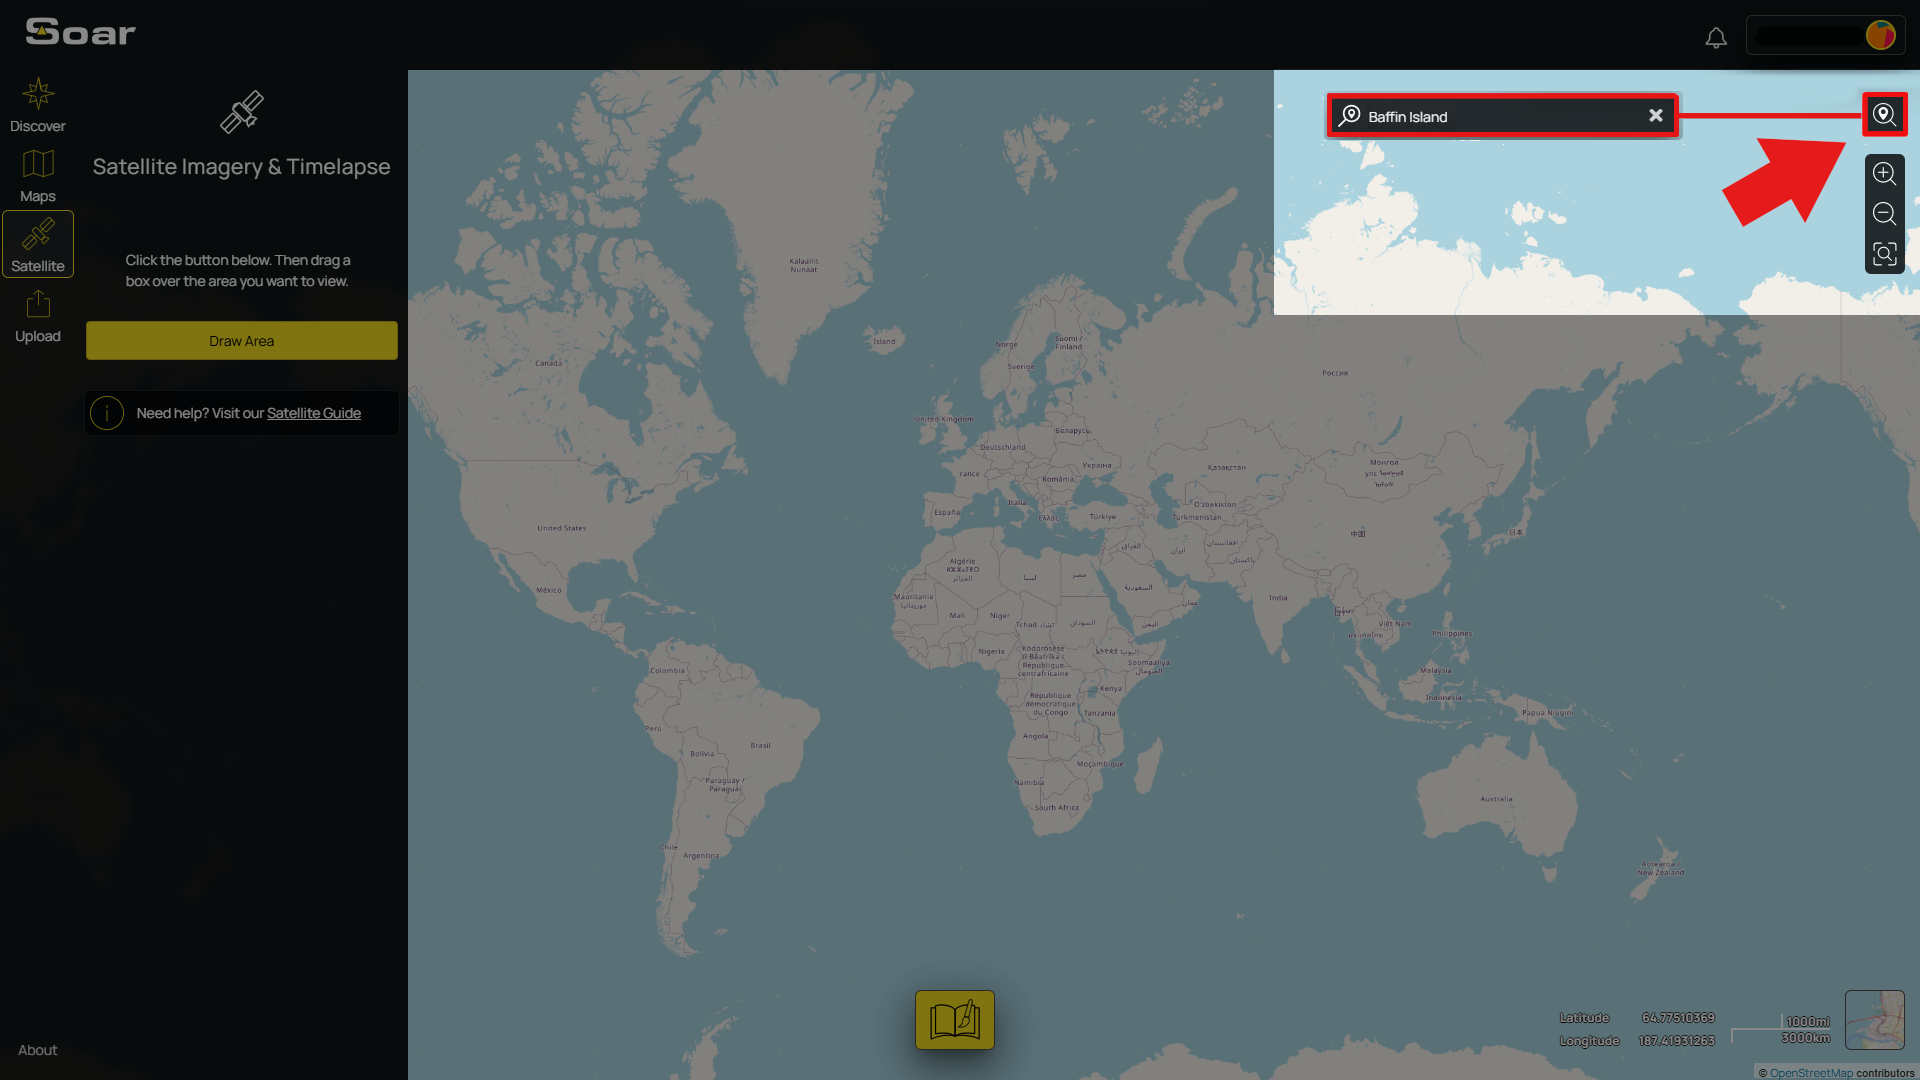Image resolution: width=1920 pixels, height=1080 pixels.
Task: Open the notifications bell
Action: pyautogui.click(x=1716, y=37)
